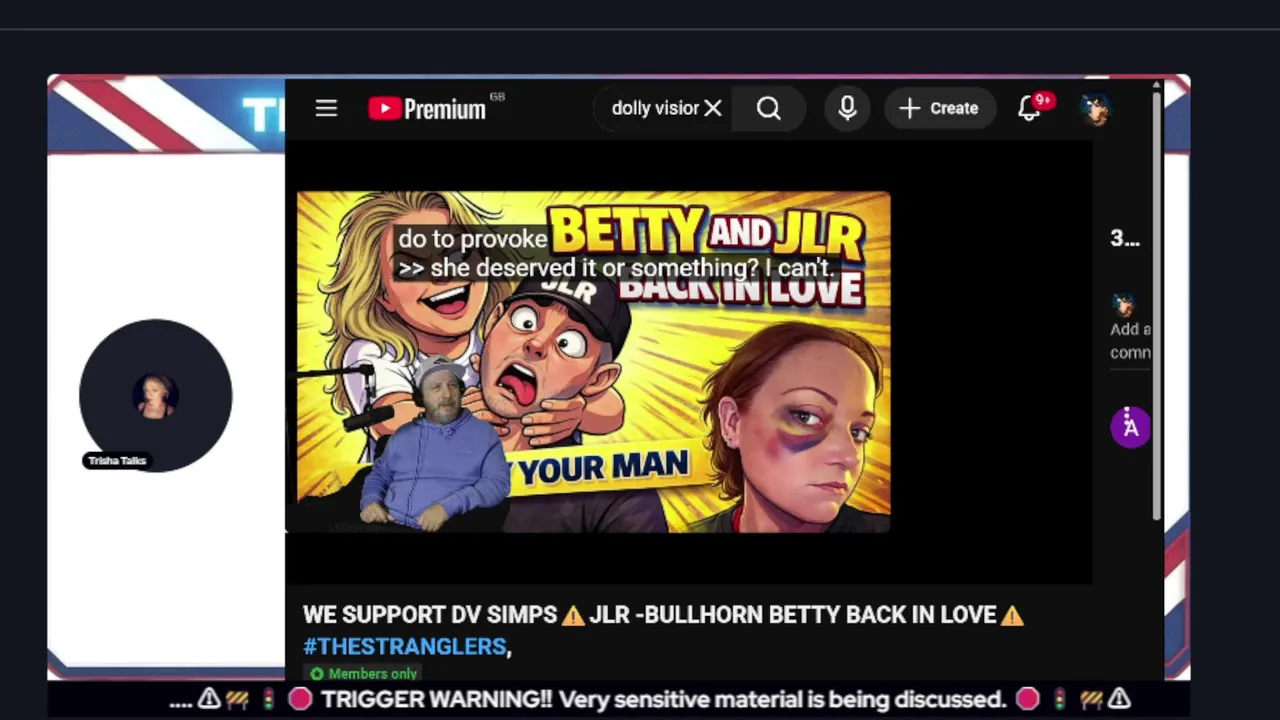Click the Trisha Talks circular avatar
The height and width of the screenshot is (720, 1280).
pos(155,396)
